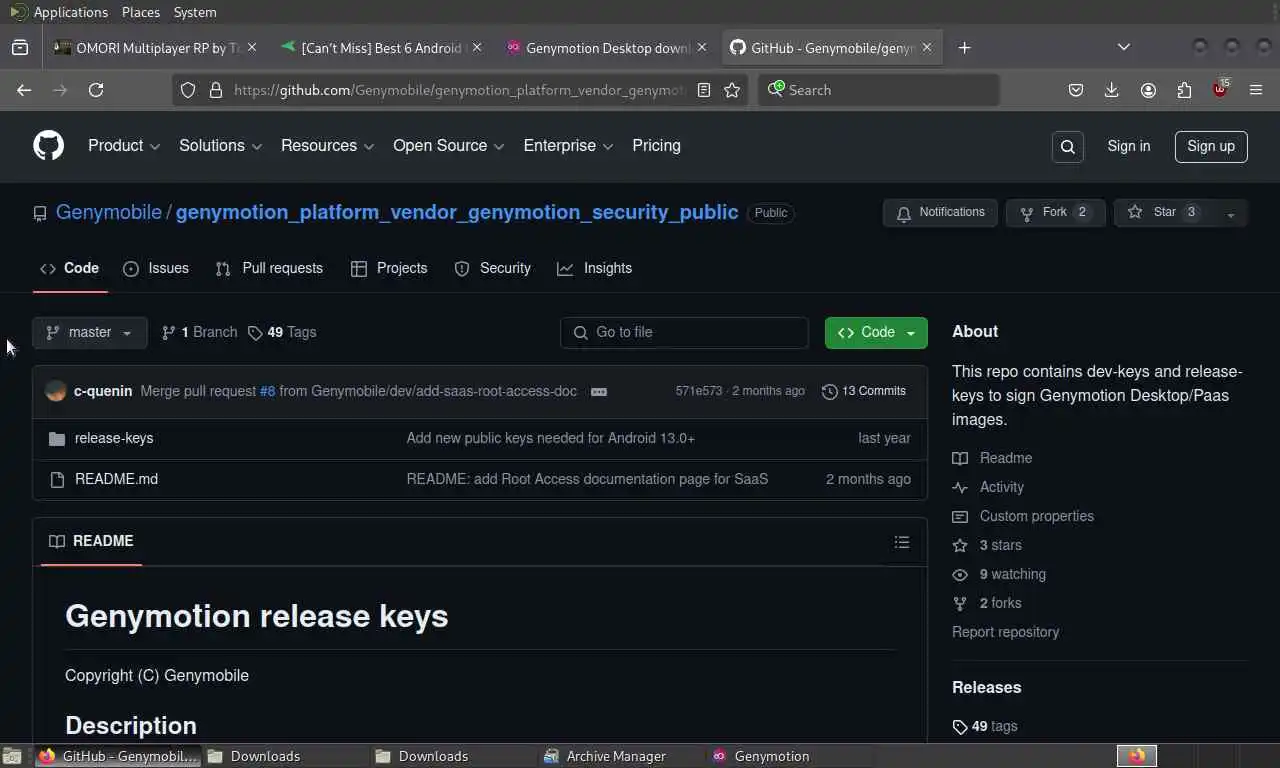
Task: Switch to Pull requests tab
Action: pos(270,269)
